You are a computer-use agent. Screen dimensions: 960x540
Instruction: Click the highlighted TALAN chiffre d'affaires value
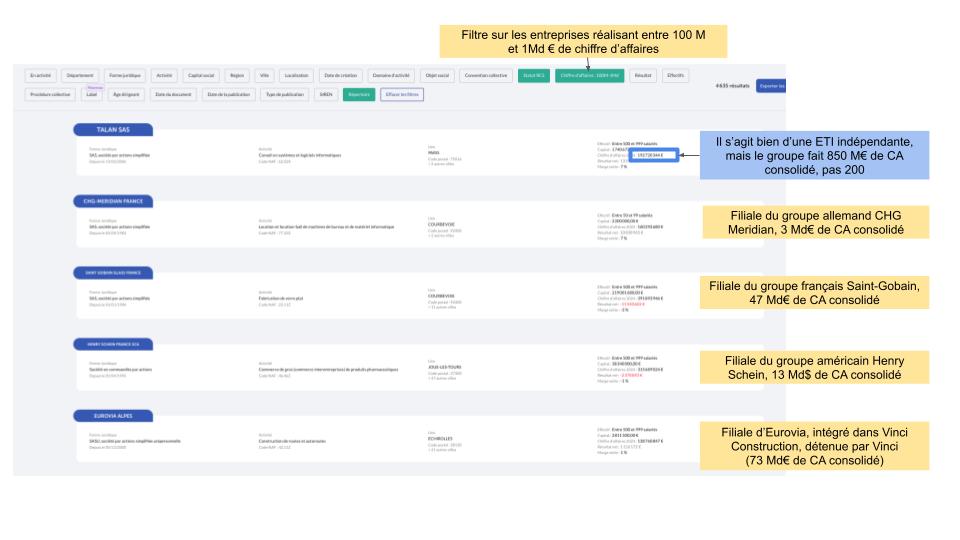pos(654,157)
